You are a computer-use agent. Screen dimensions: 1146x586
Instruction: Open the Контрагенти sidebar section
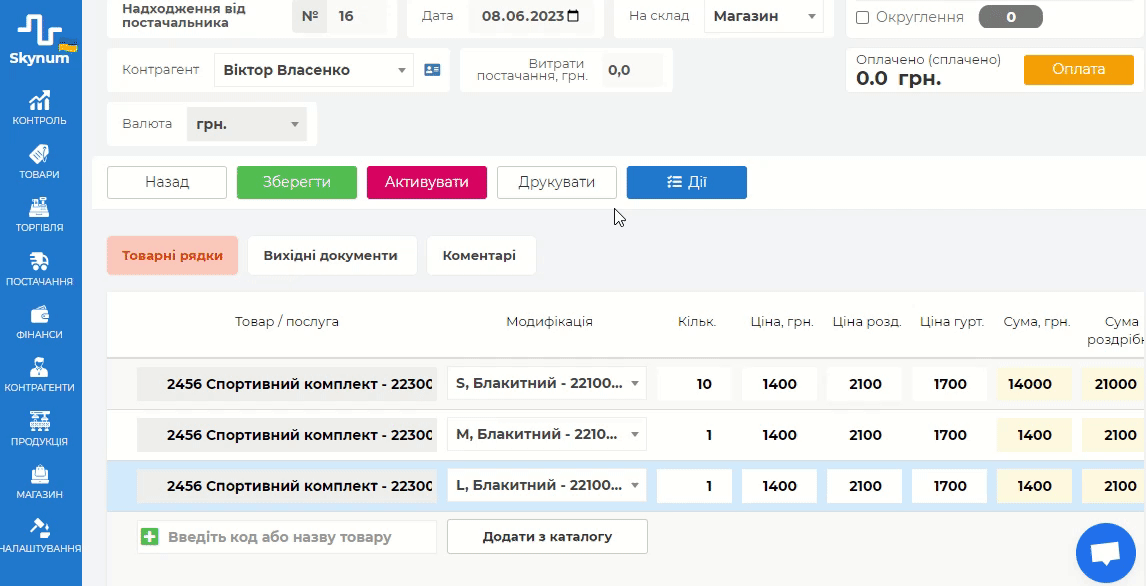pos(39,375)
